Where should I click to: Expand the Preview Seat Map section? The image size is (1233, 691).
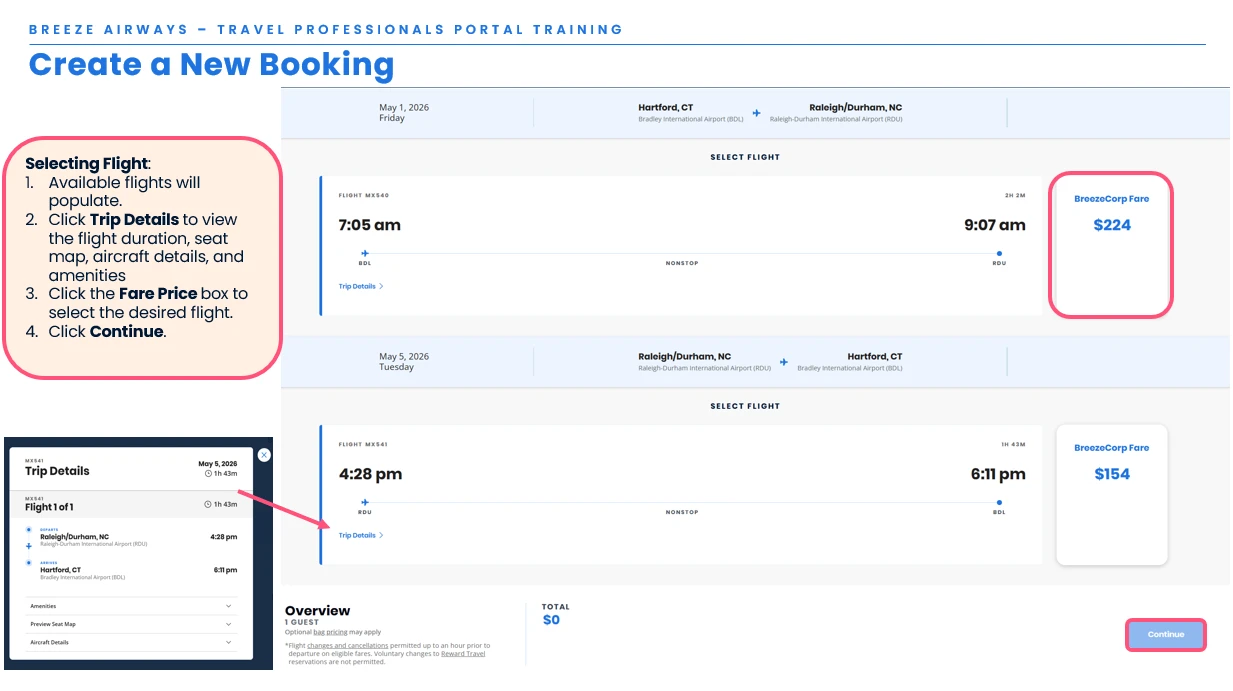(x=131, y=624)
